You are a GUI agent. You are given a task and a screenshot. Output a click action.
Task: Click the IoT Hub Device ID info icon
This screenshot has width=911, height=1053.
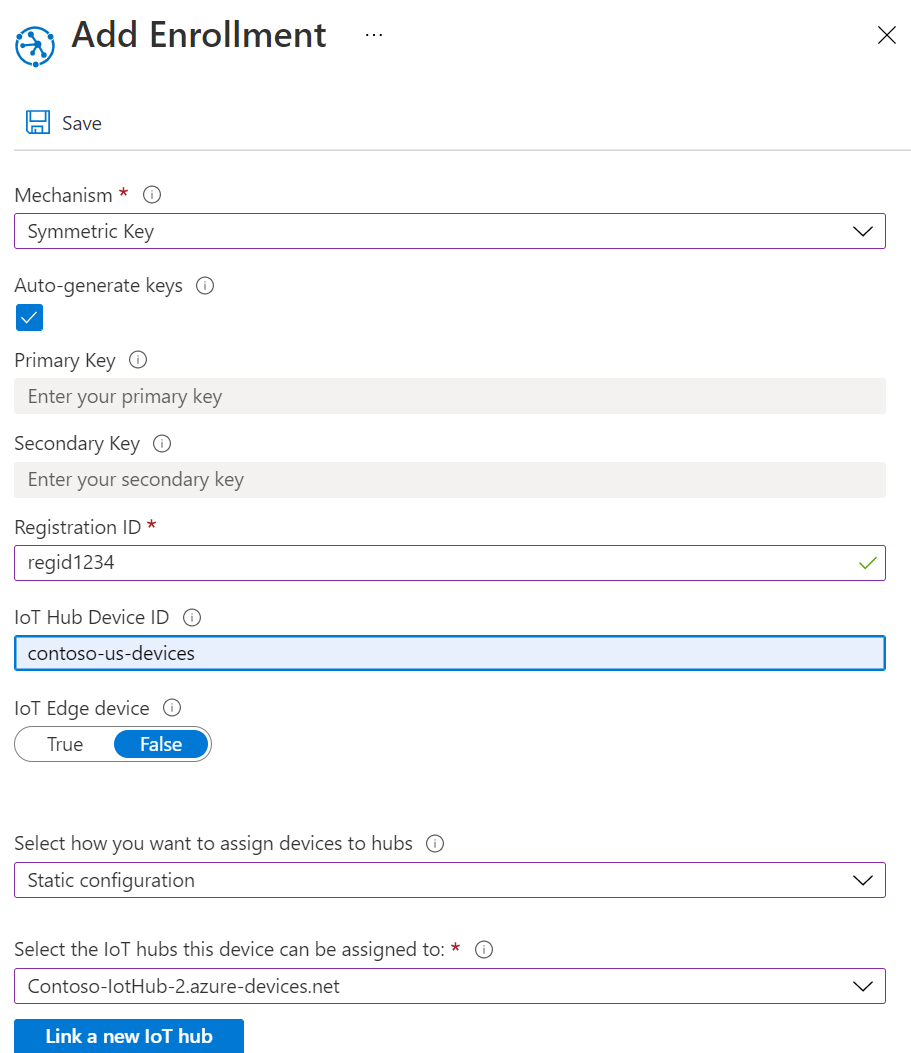192,618
